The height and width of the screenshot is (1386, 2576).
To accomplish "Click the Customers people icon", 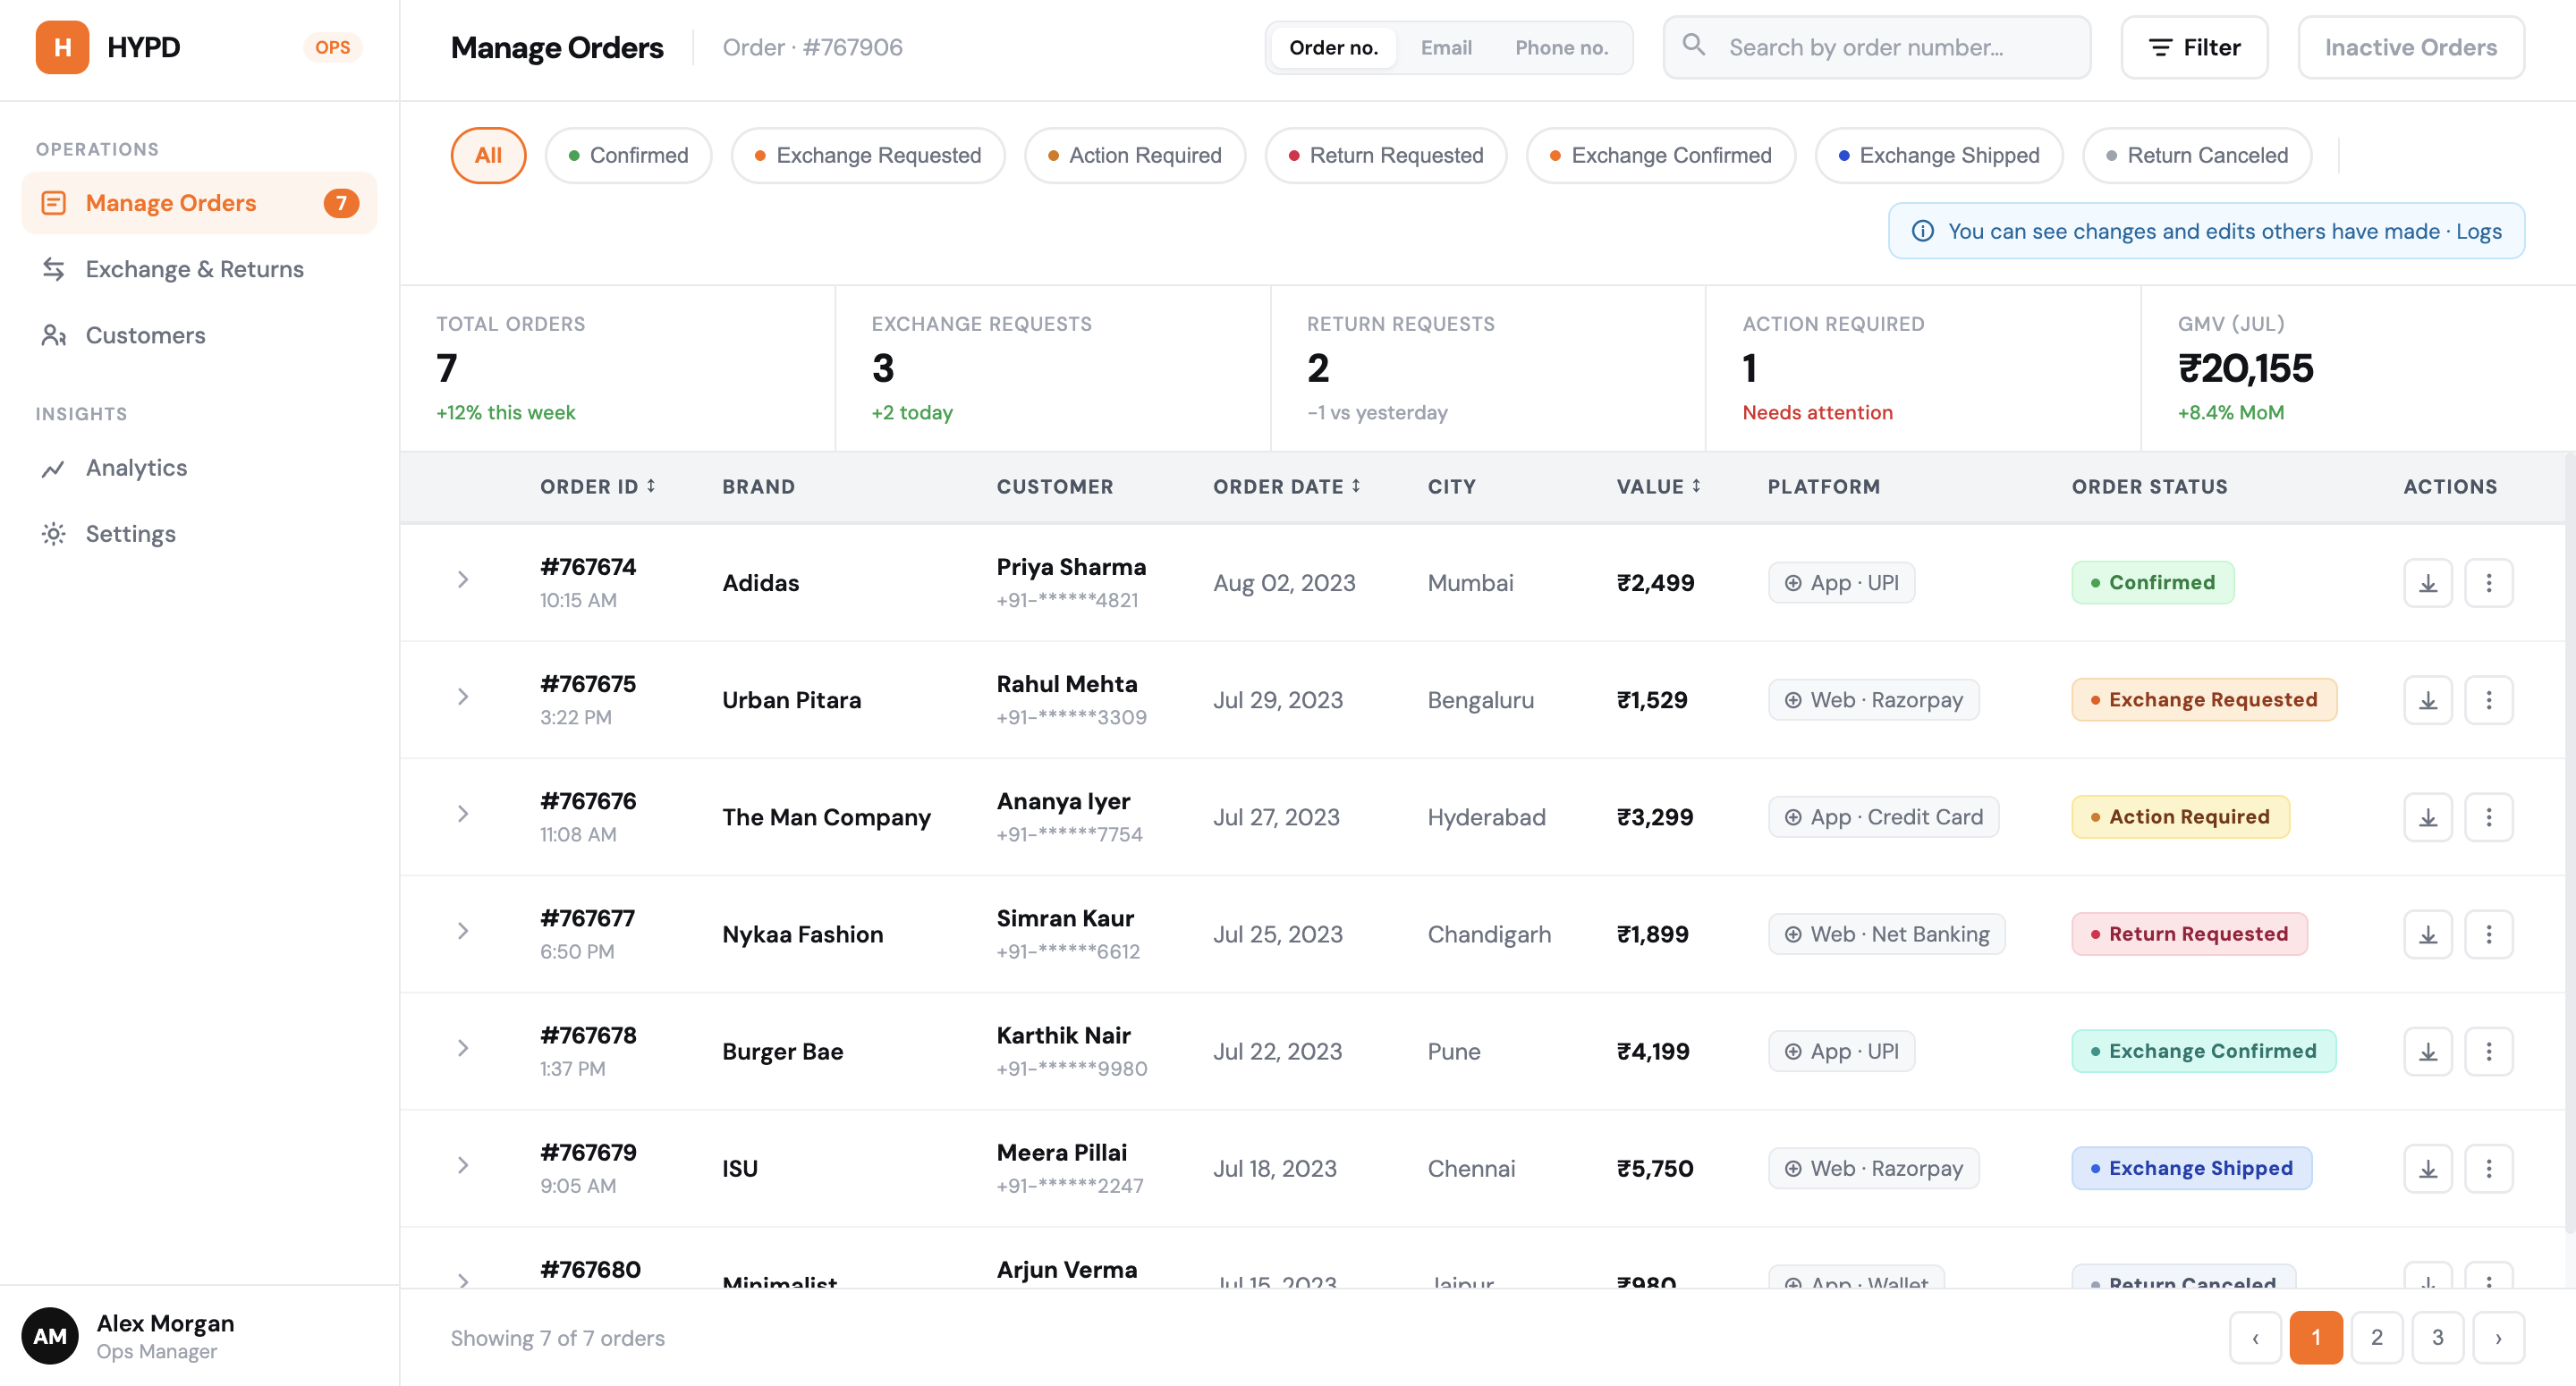I will pos(54,335).
